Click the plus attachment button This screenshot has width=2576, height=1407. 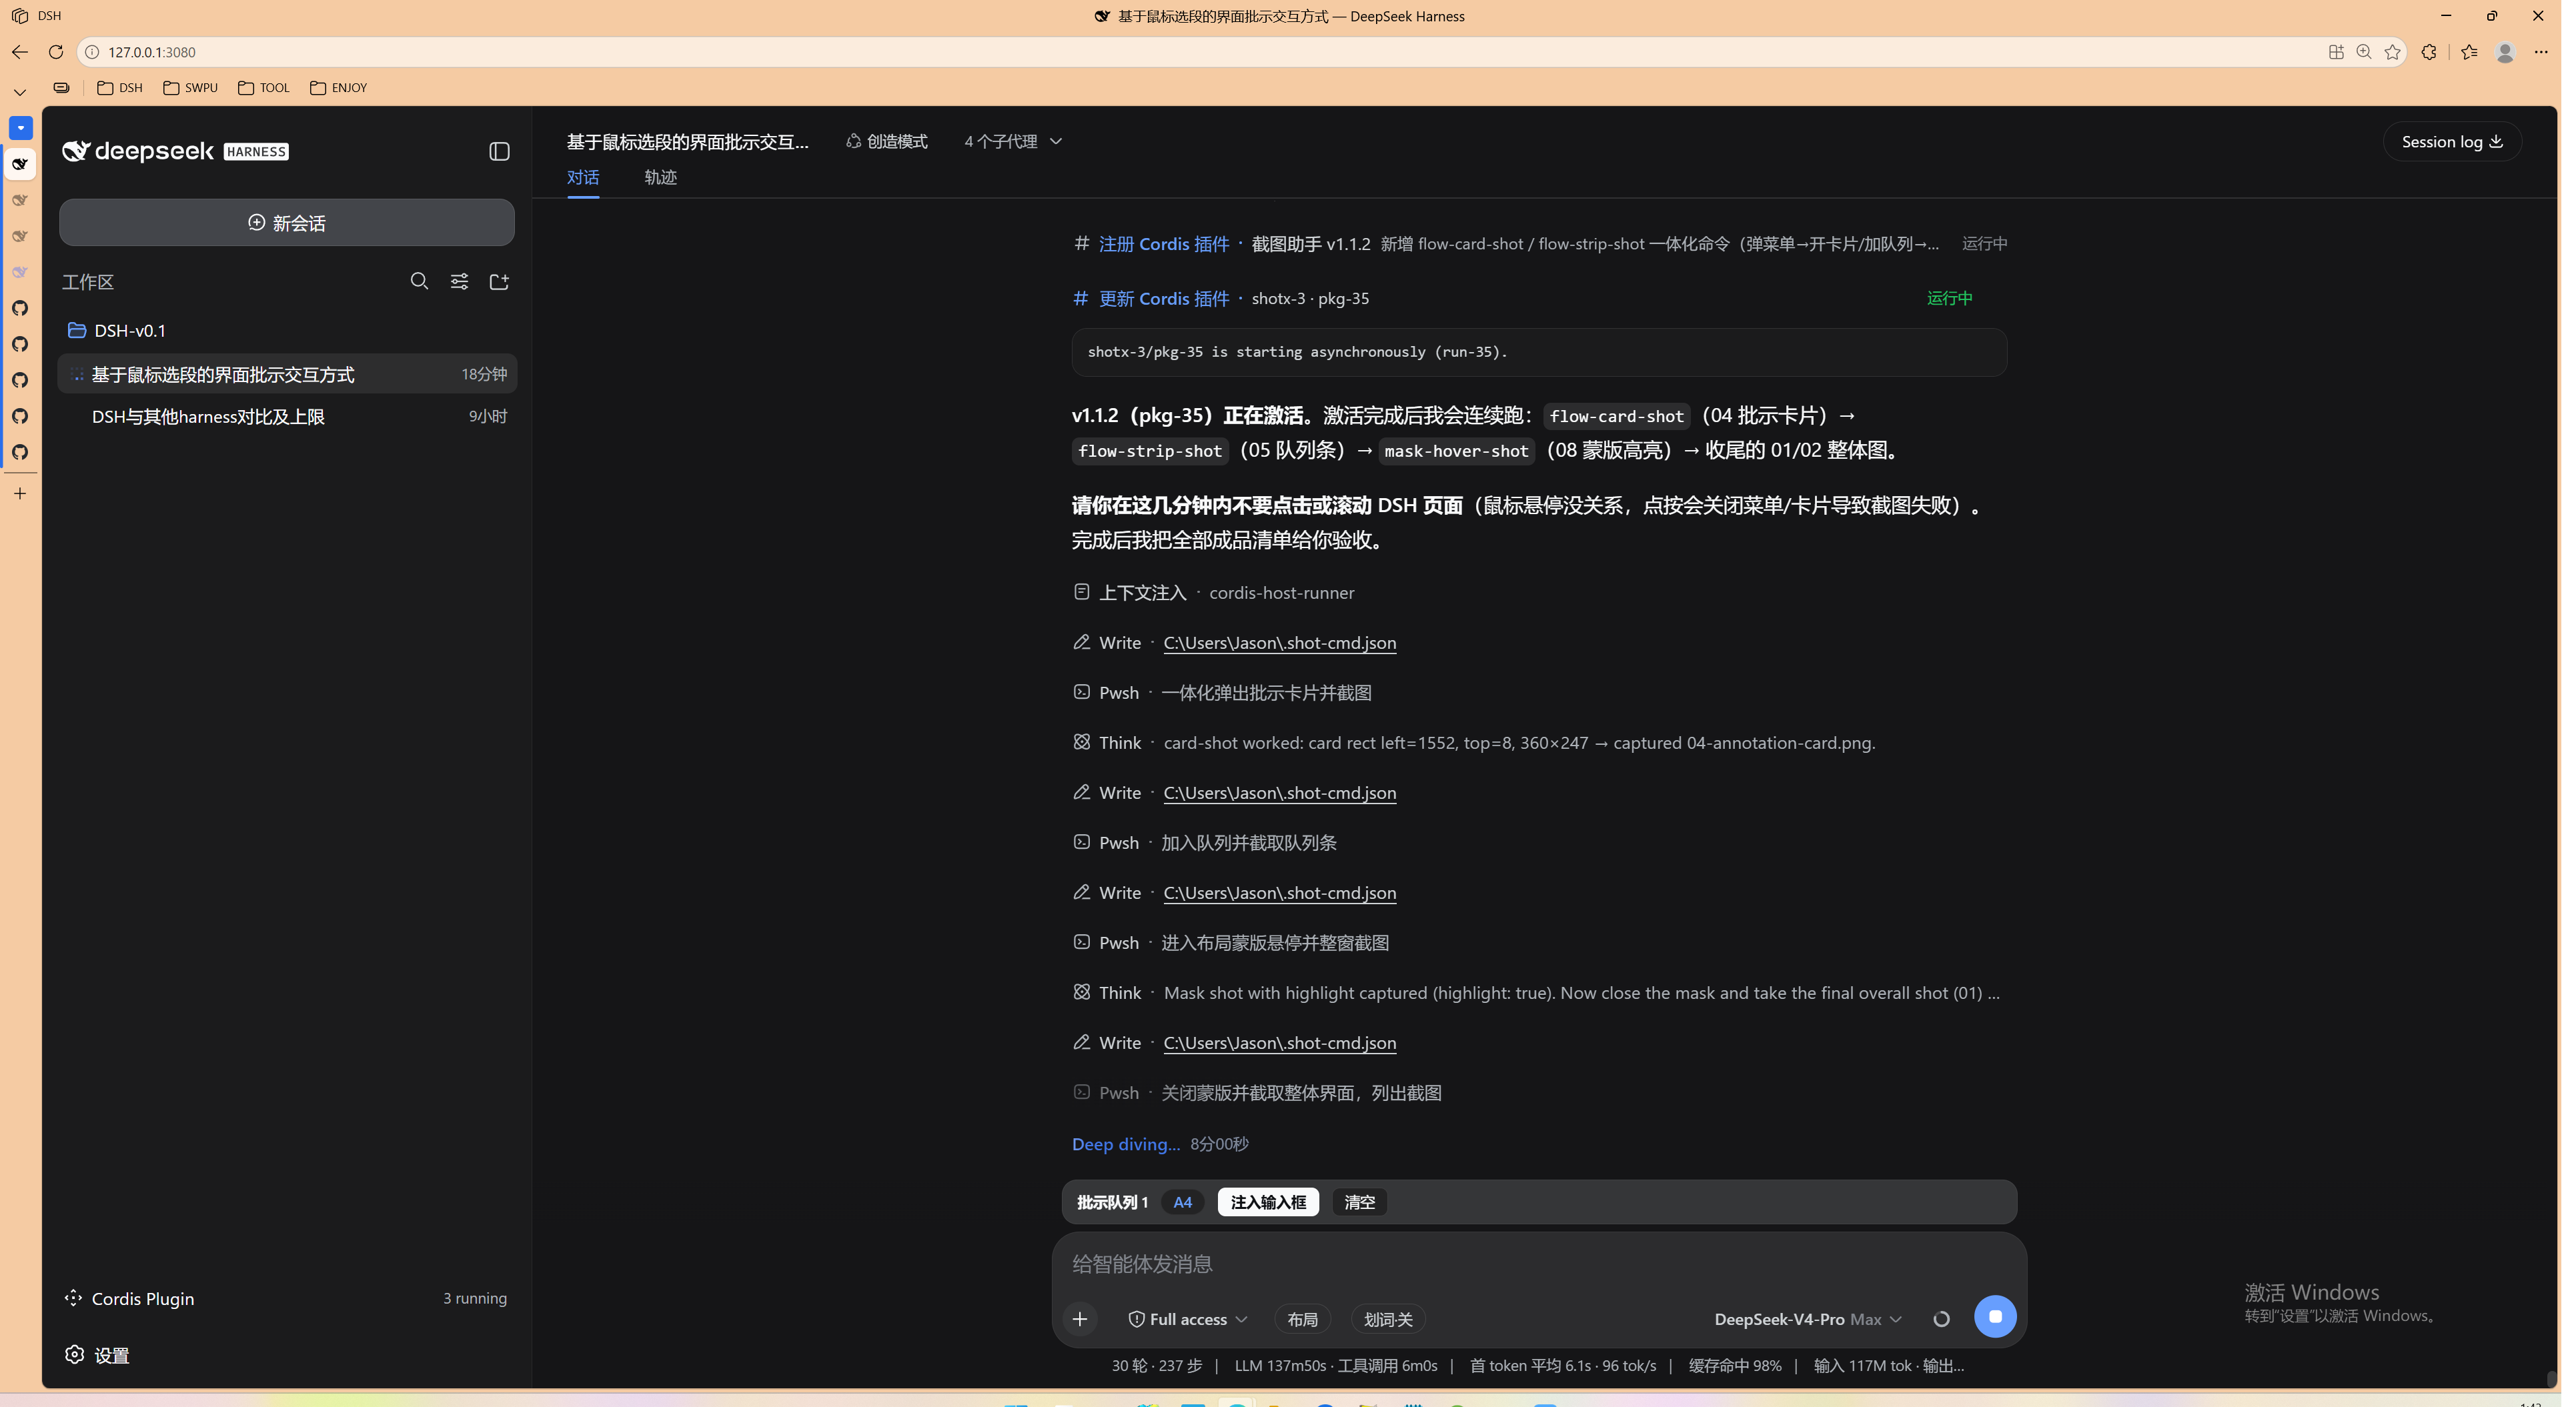click(1080, 1319)
